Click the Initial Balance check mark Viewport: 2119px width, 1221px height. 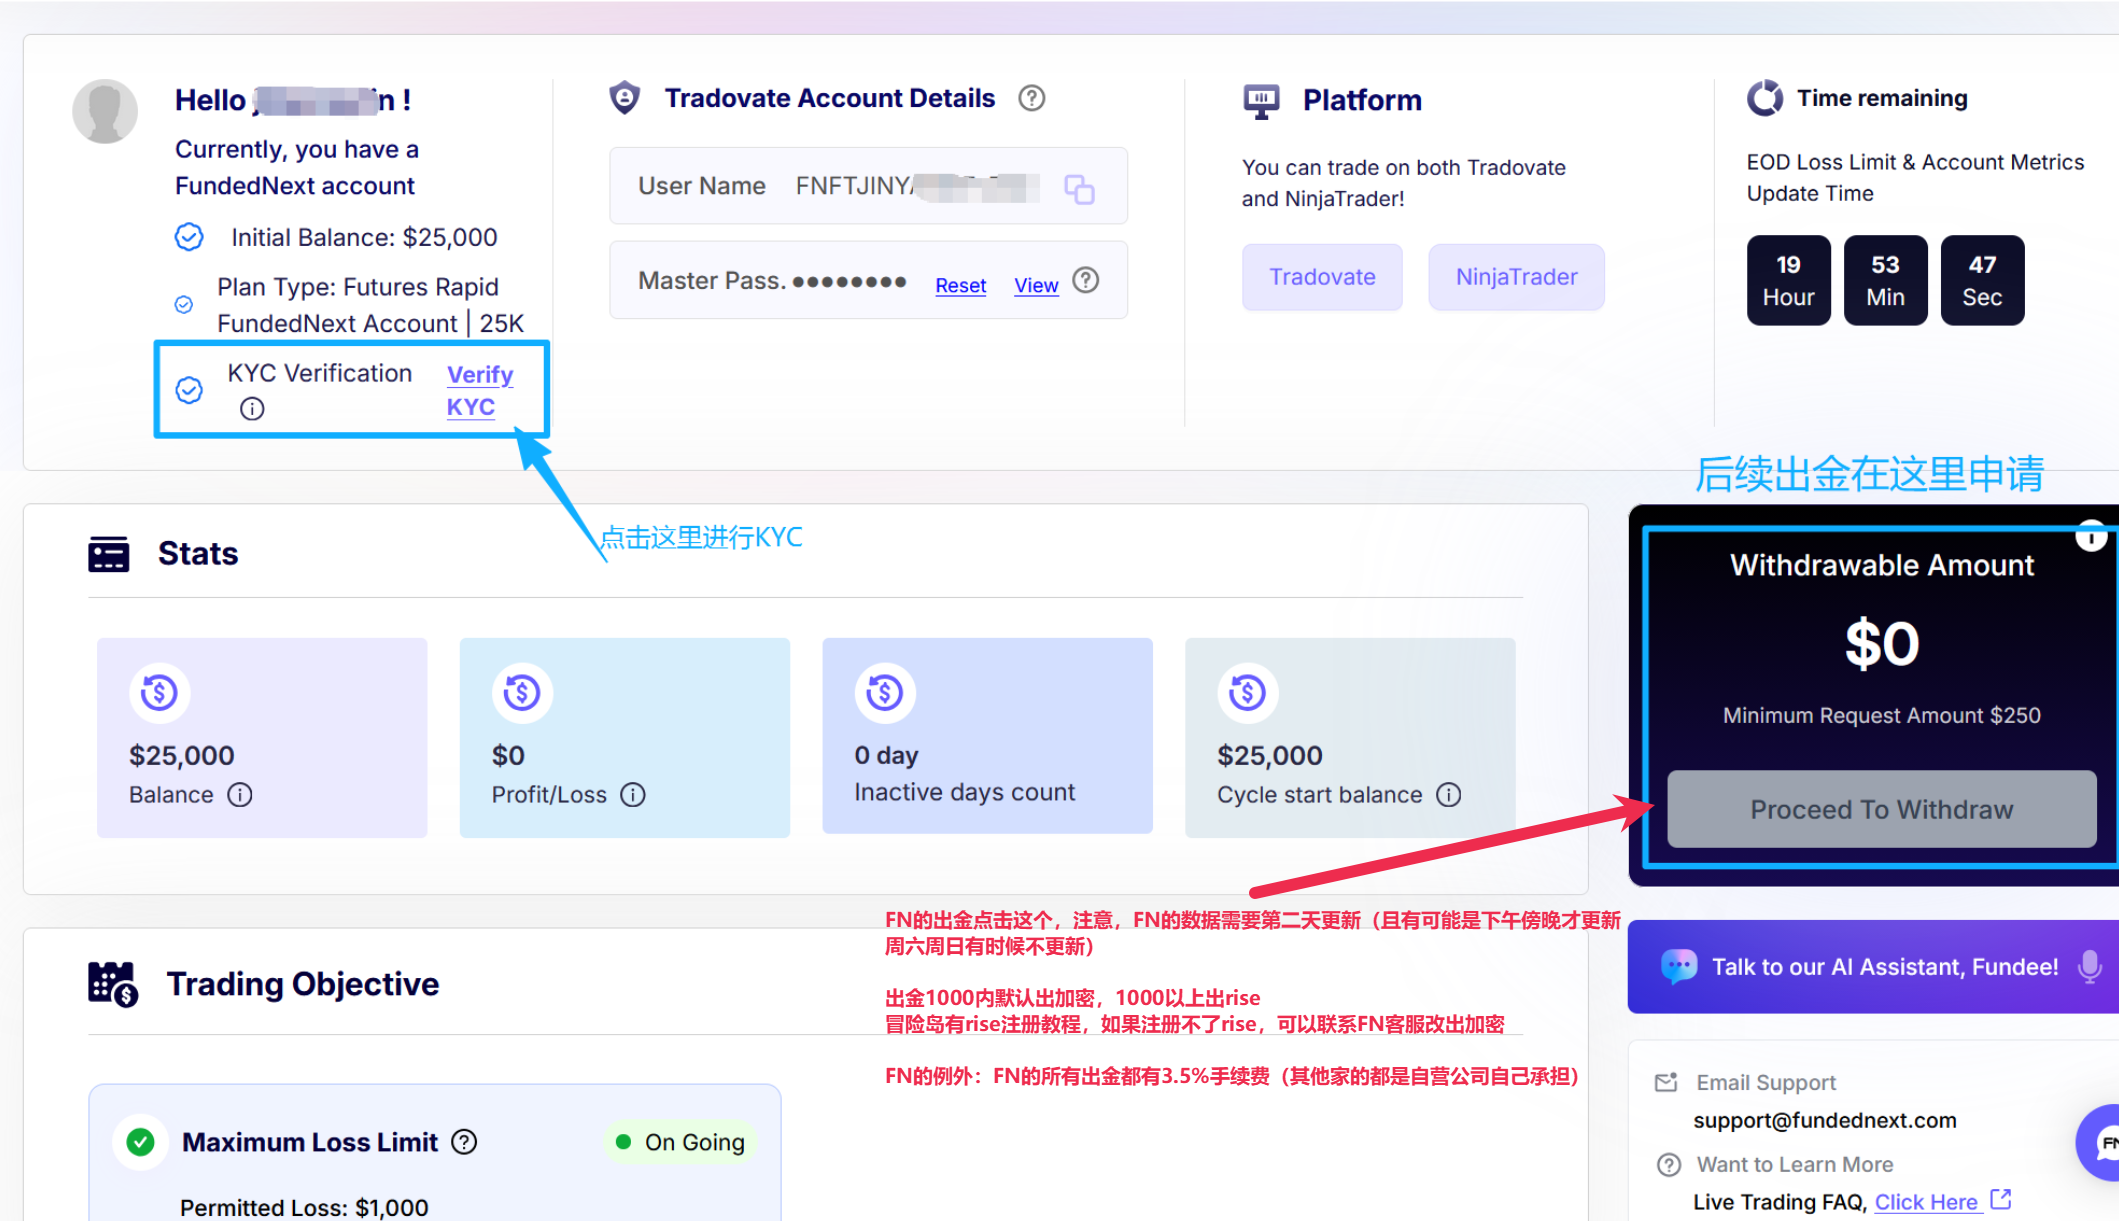[189, 237]
